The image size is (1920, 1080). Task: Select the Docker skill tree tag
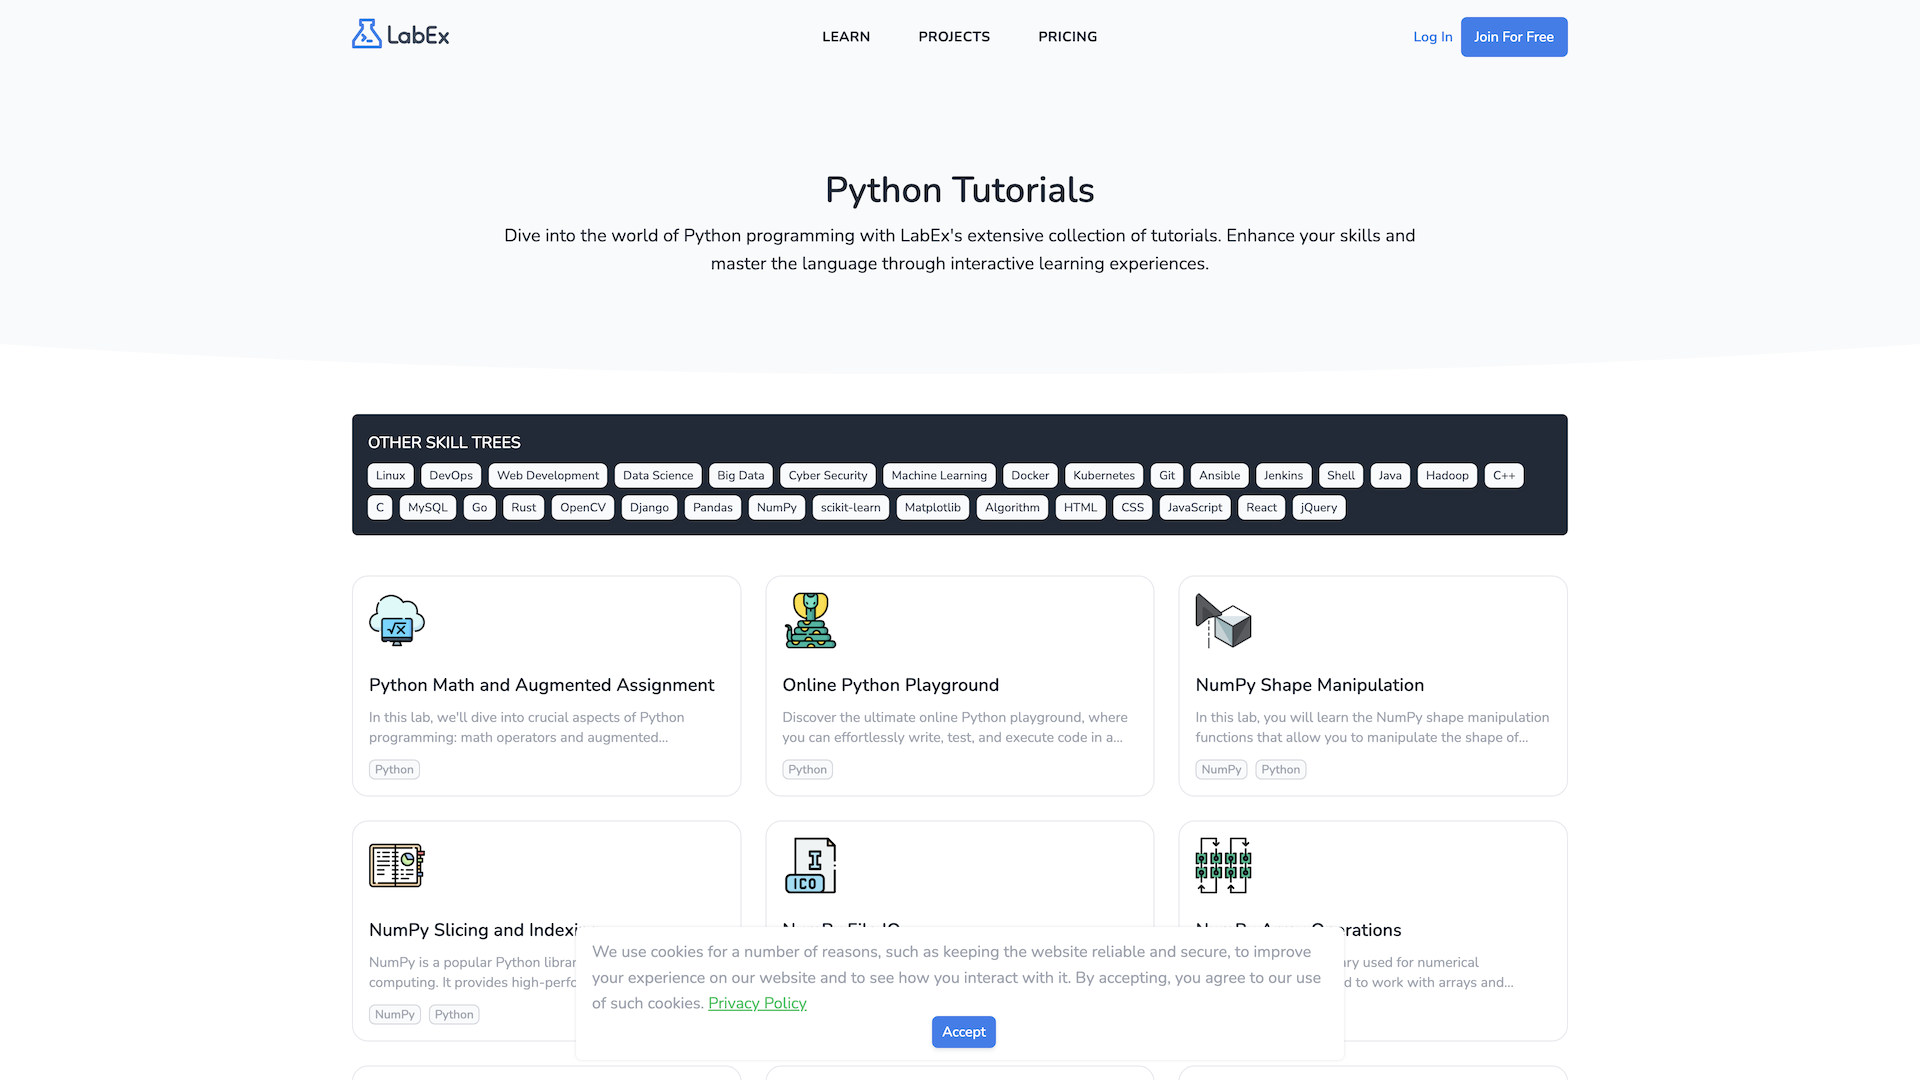click(x=1030, y=475)
